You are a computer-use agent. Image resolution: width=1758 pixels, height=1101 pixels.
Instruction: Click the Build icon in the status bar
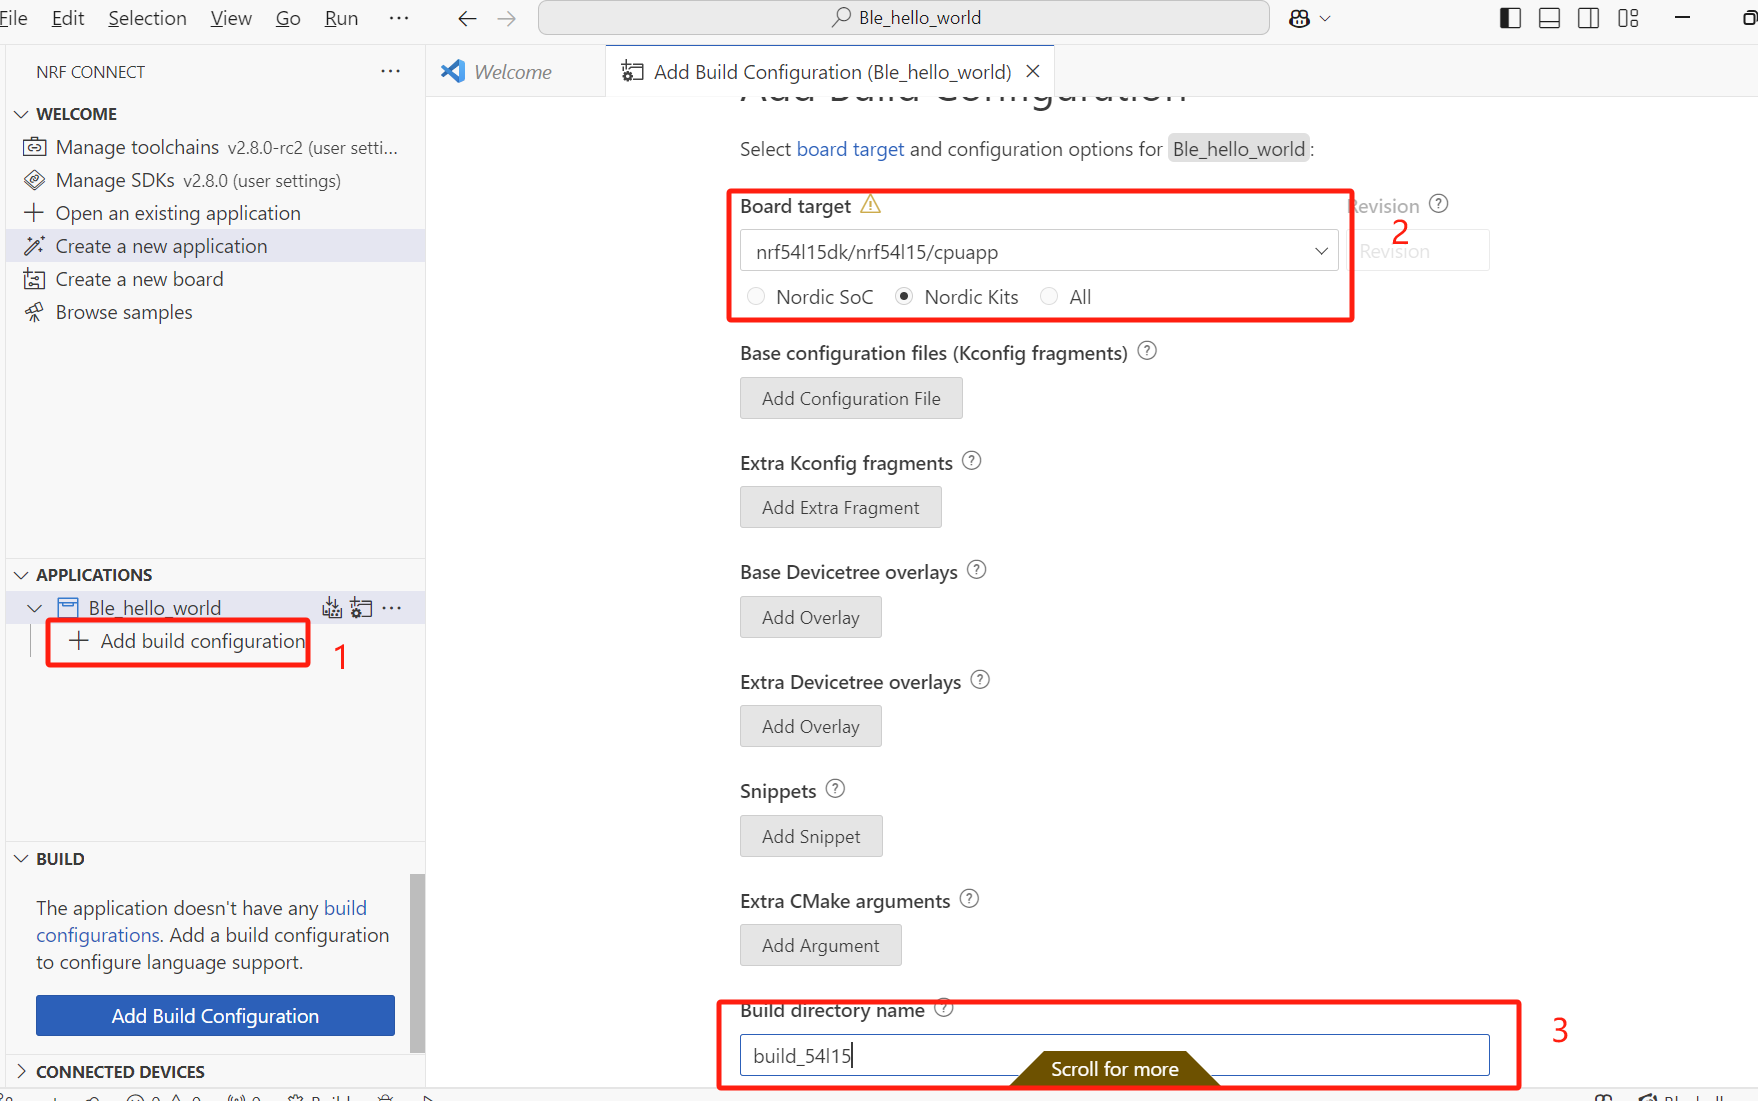295,1097
